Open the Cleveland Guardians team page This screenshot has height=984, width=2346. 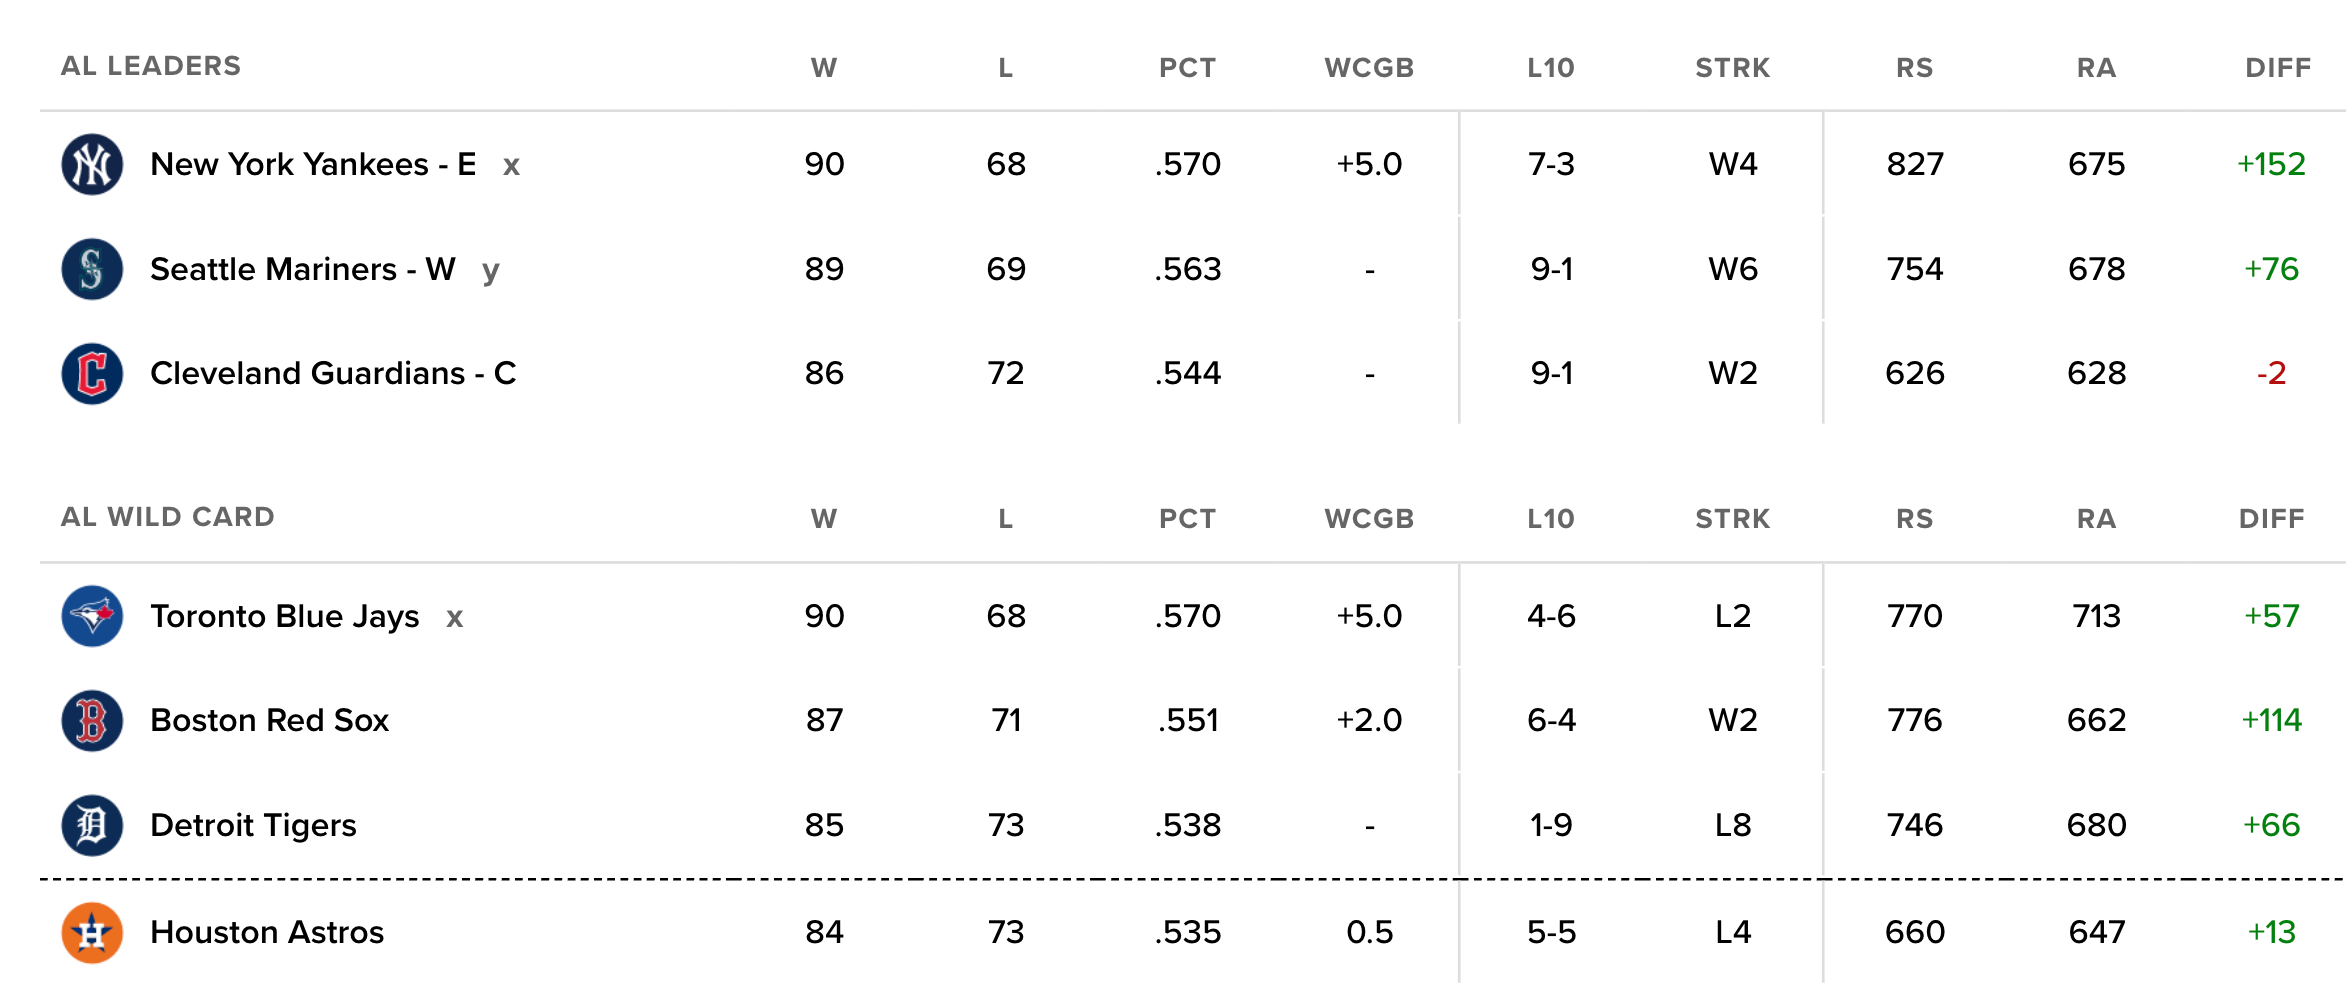(x=332, y=374)
